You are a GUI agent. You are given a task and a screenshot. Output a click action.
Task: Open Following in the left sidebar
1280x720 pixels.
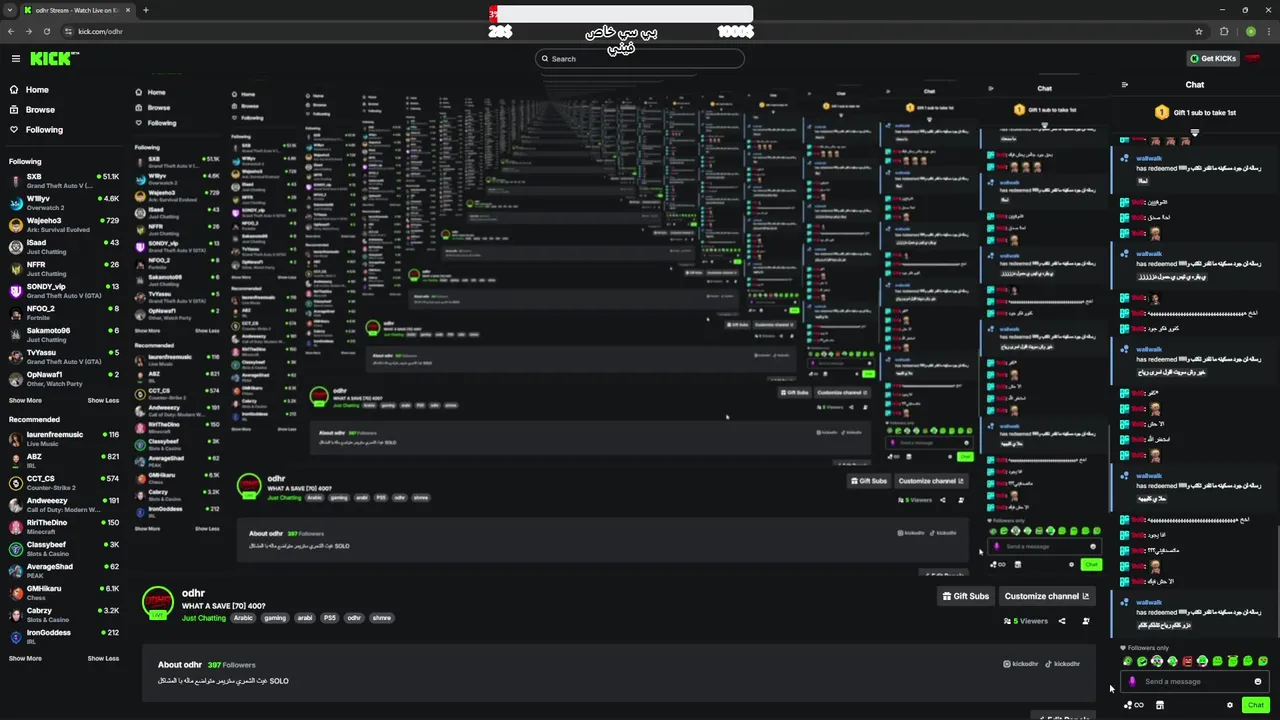coord(36,130)
